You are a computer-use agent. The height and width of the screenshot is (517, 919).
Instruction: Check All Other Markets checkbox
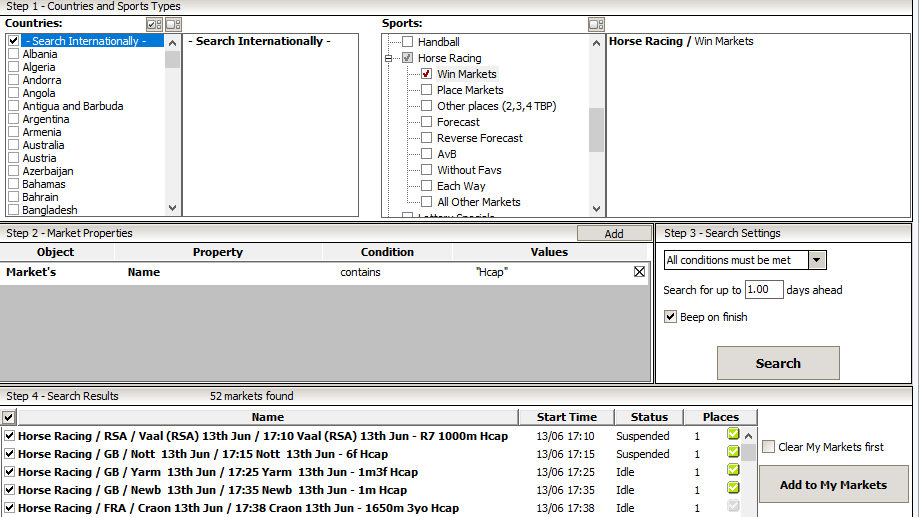pos(427,202)
